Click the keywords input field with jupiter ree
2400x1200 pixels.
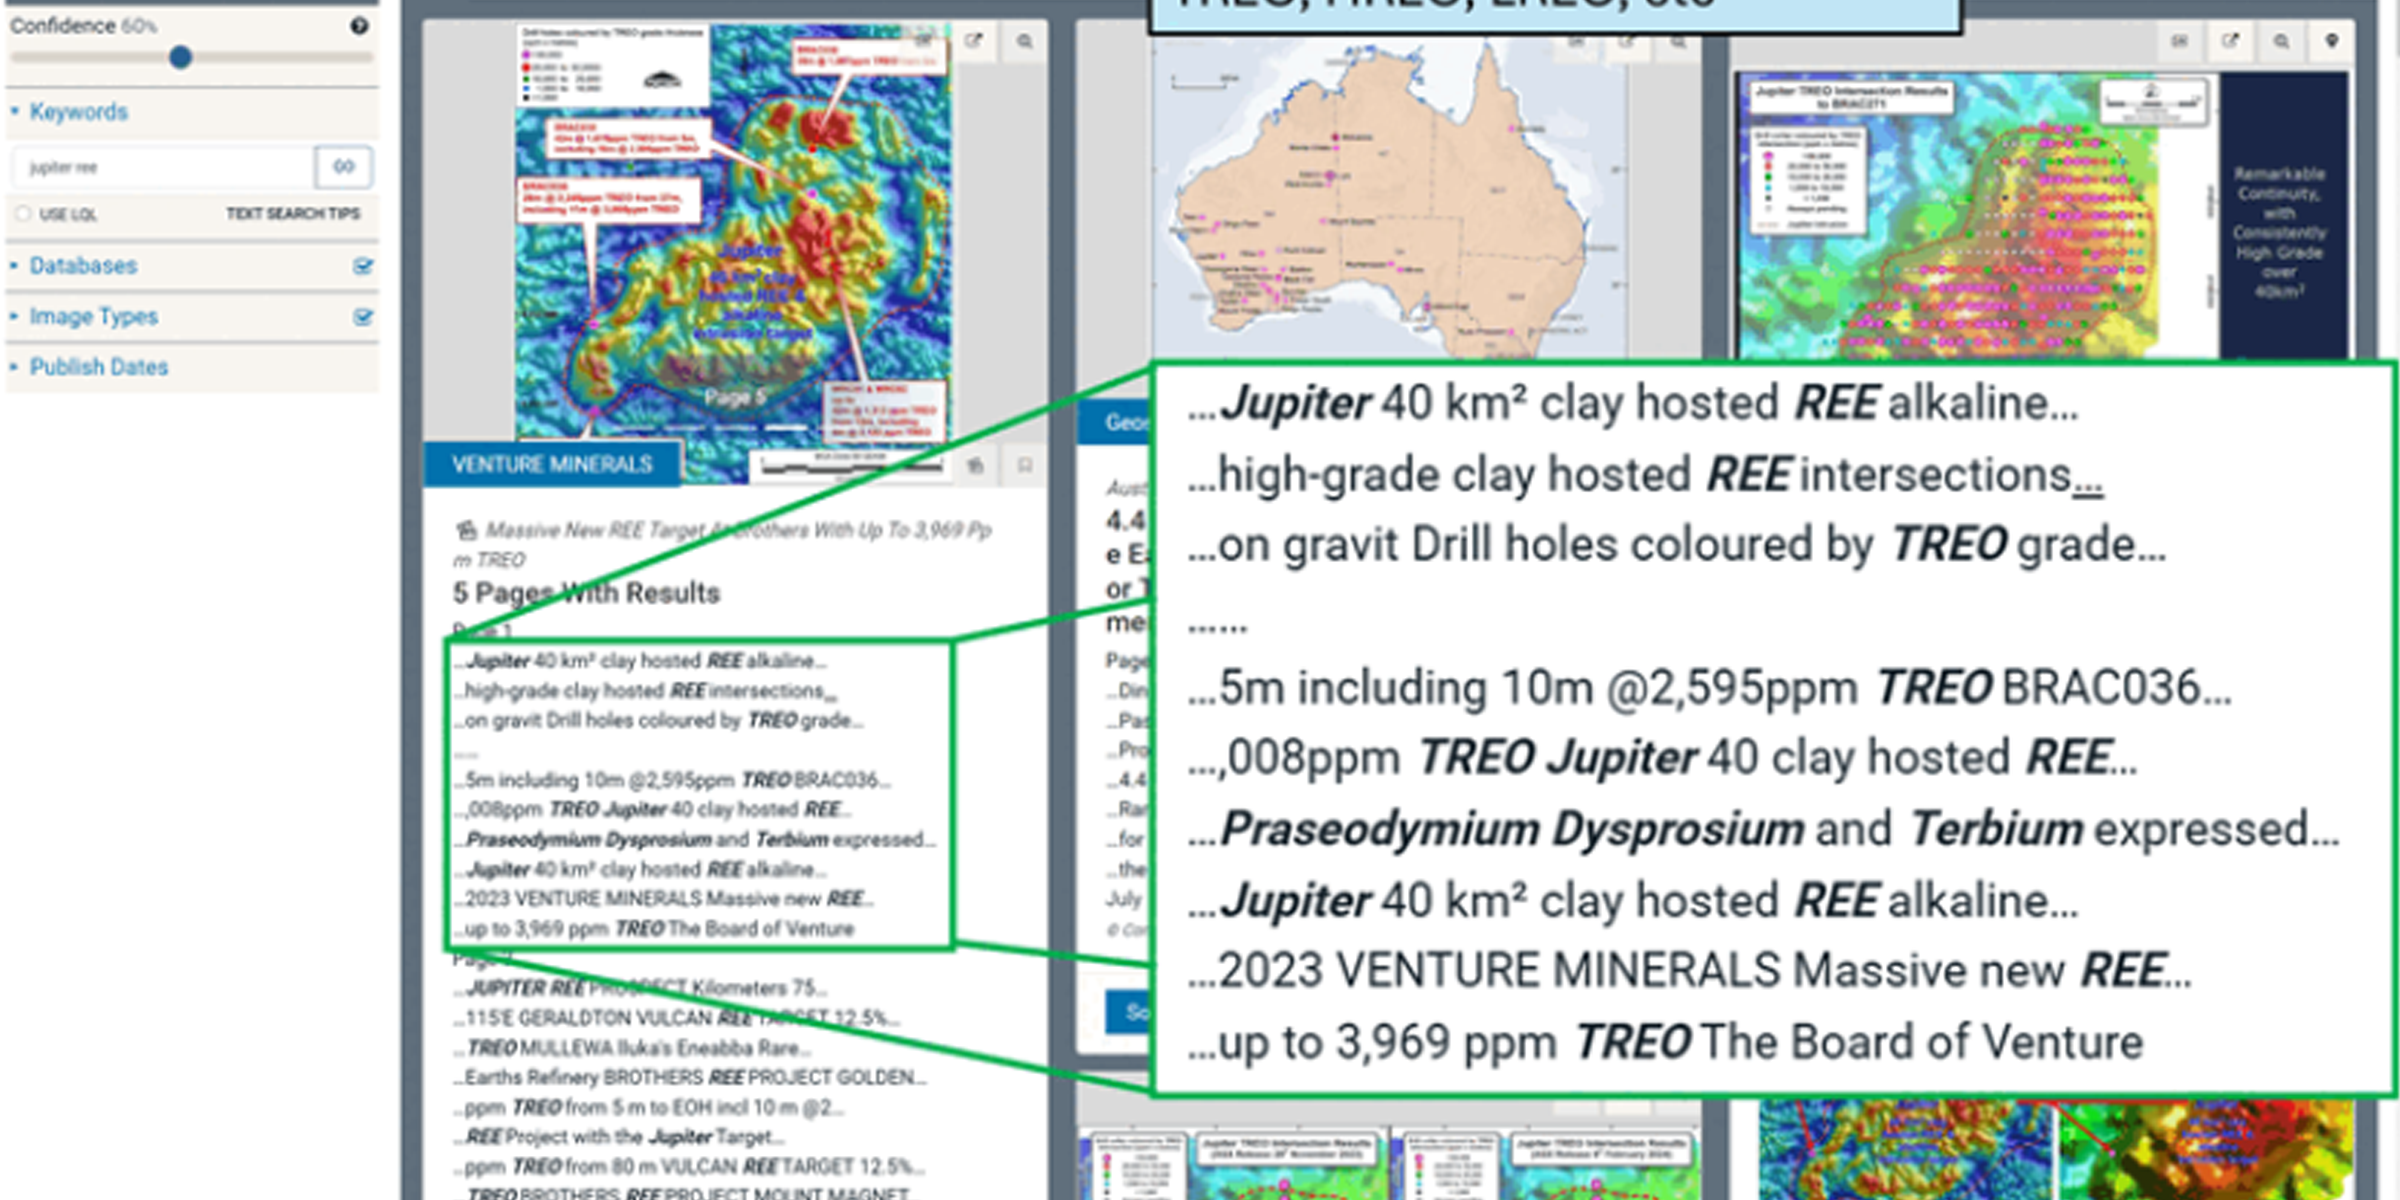[163, 167]
